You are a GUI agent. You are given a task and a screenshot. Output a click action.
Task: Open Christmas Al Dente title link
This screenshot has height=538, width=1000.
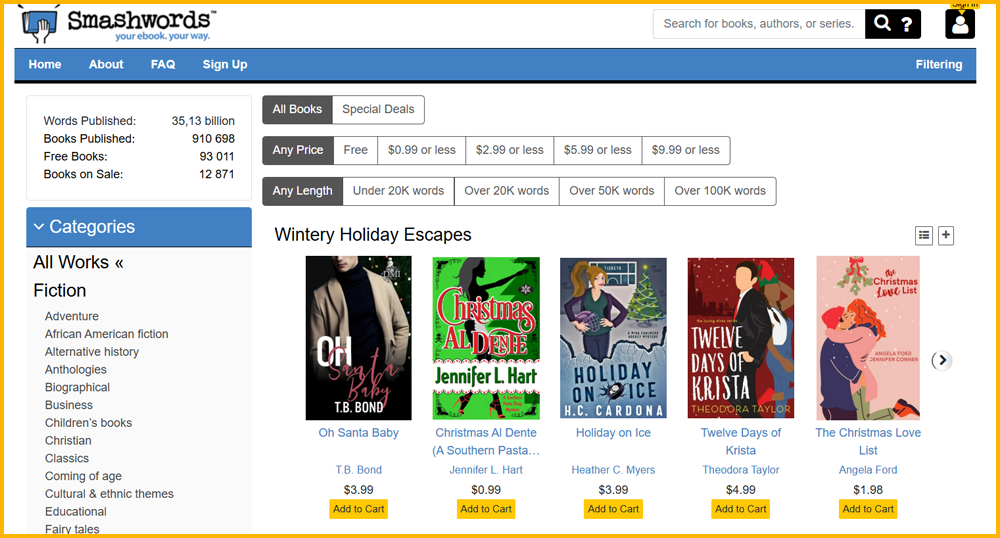pyautogui.click(x=486, y=442)
